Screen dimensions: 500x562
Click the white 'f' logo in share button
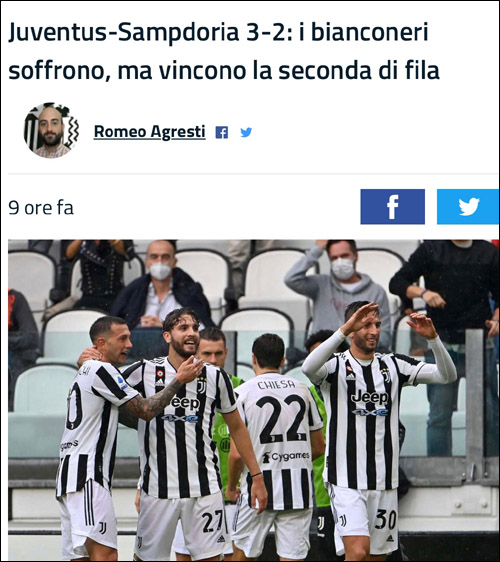[x=393, y=207]
